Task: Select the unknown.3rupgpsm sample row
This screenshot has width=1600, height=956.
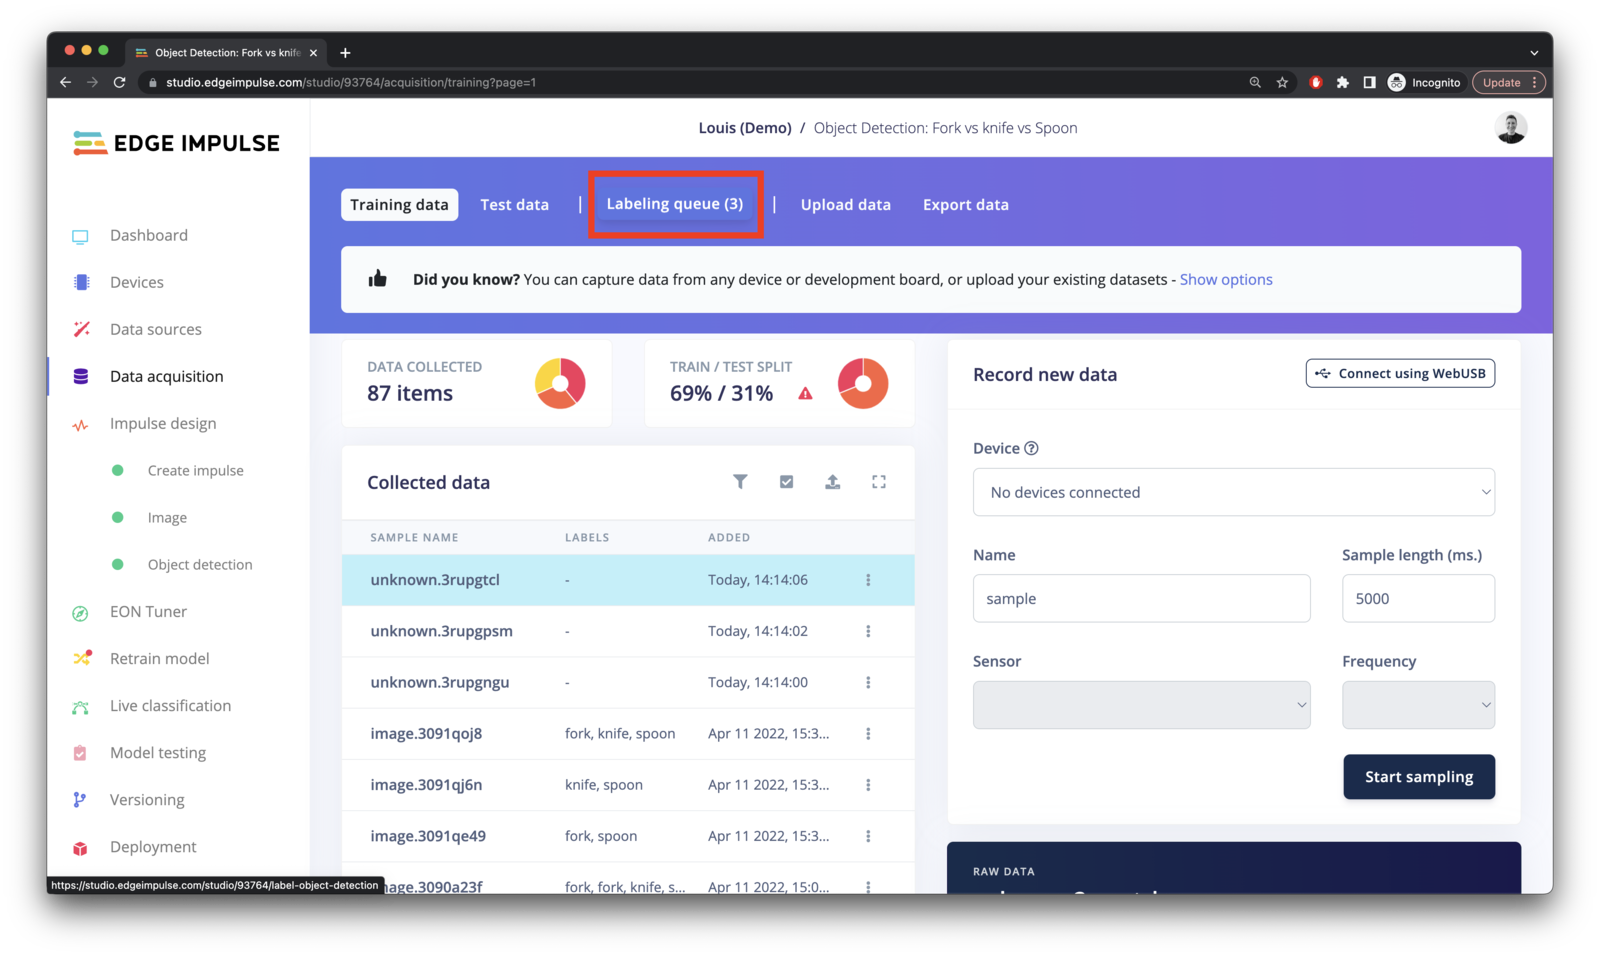Action: coord(628,631)
